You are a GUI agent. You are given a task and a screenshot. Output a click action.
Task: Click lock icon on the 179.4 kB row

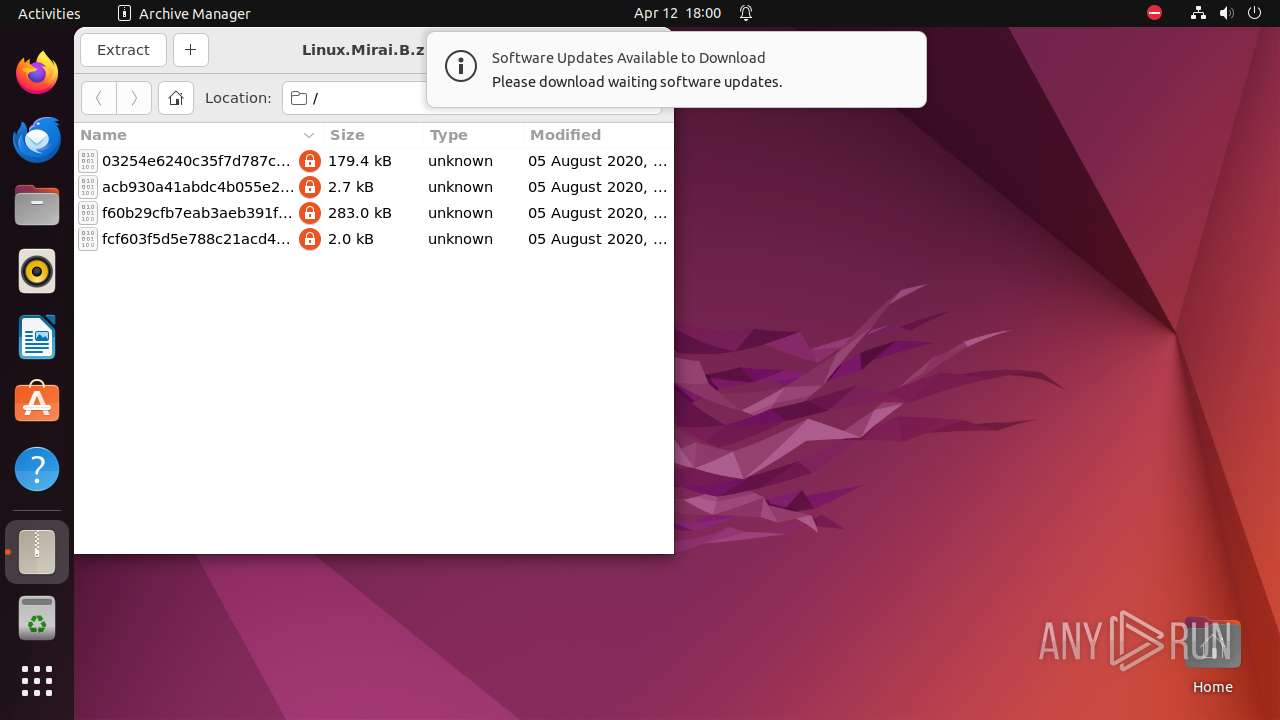pyautogui.click(x=310, y=161)
